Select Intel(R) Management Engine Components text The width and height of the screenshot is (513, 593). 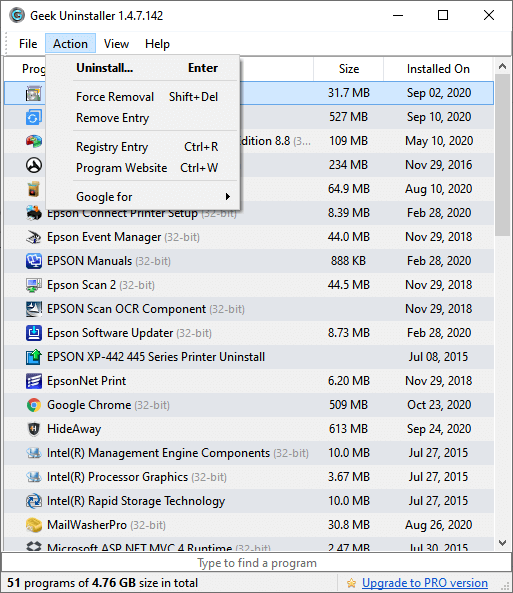click(x=178, y=453)
